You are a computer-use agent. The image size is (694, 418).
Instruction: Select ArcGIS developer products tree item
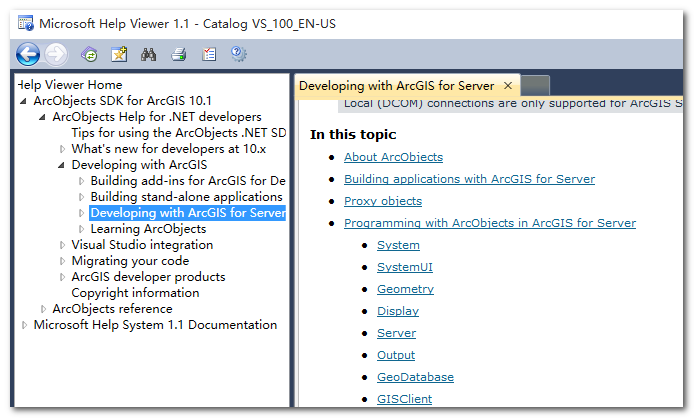pyautogui.click(x=148, y=277)
